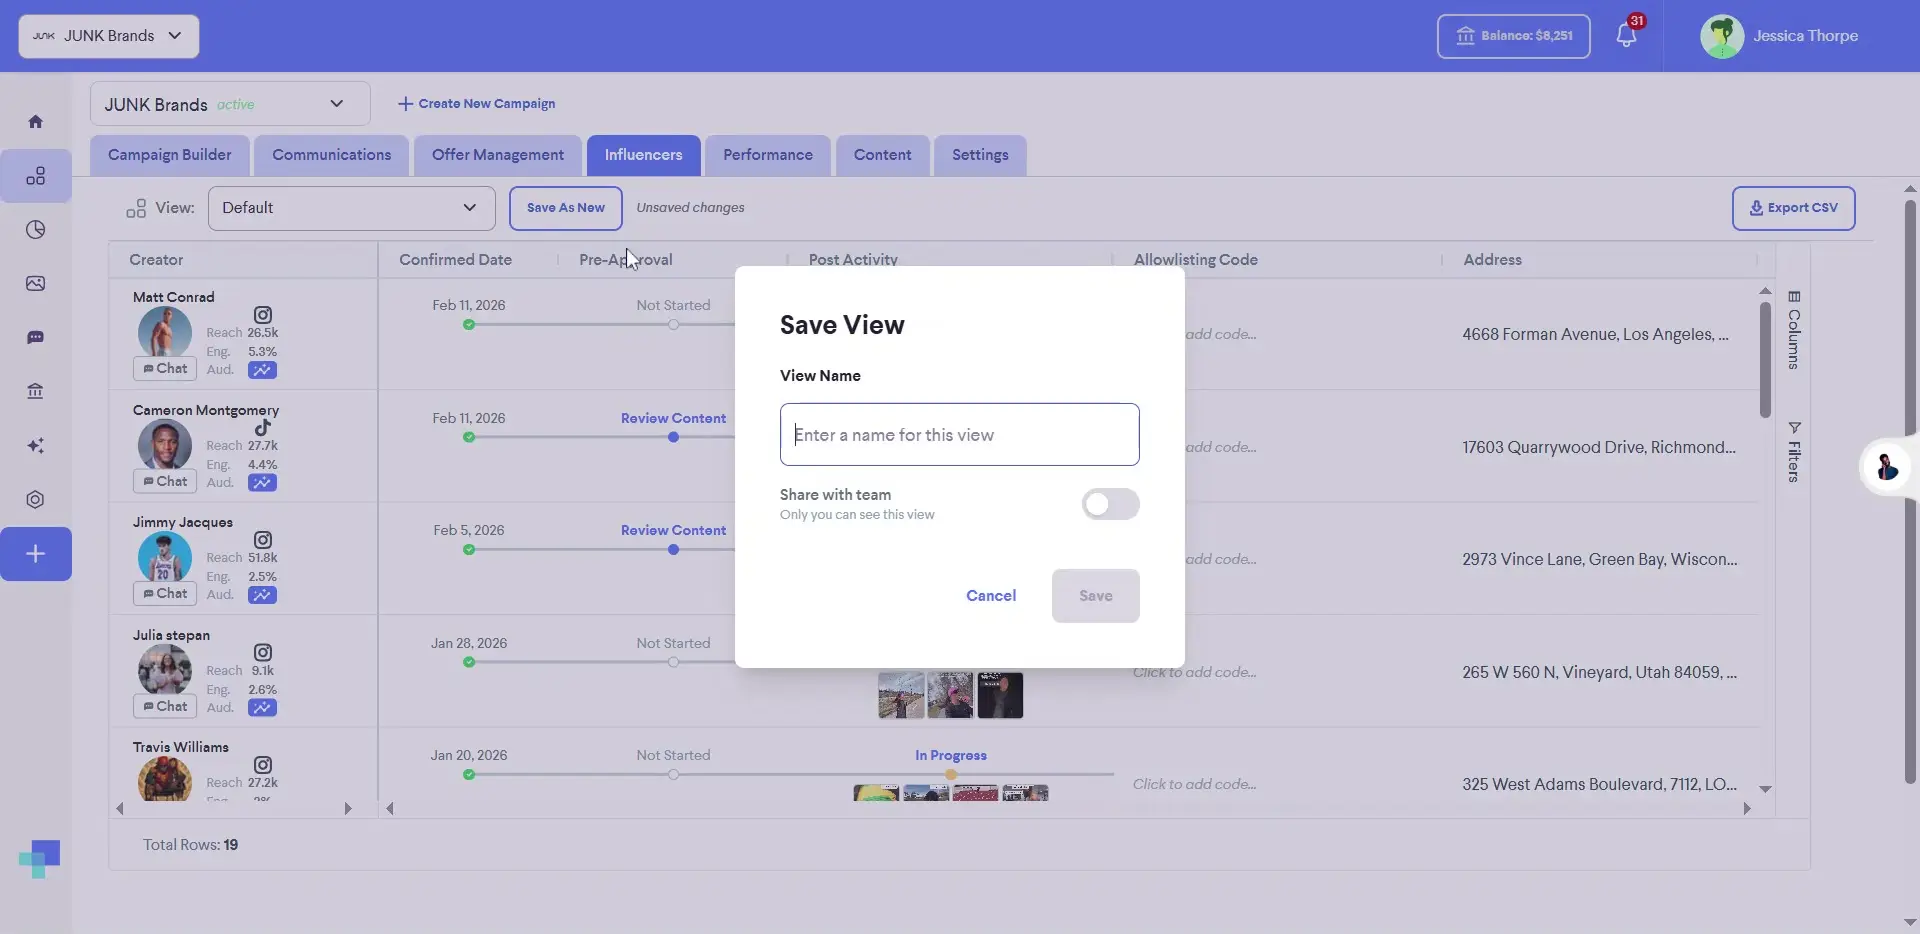Click Cameron Montgomery's TikTok icon
This screenshot has width=1920, height=934.
(263, 428)
